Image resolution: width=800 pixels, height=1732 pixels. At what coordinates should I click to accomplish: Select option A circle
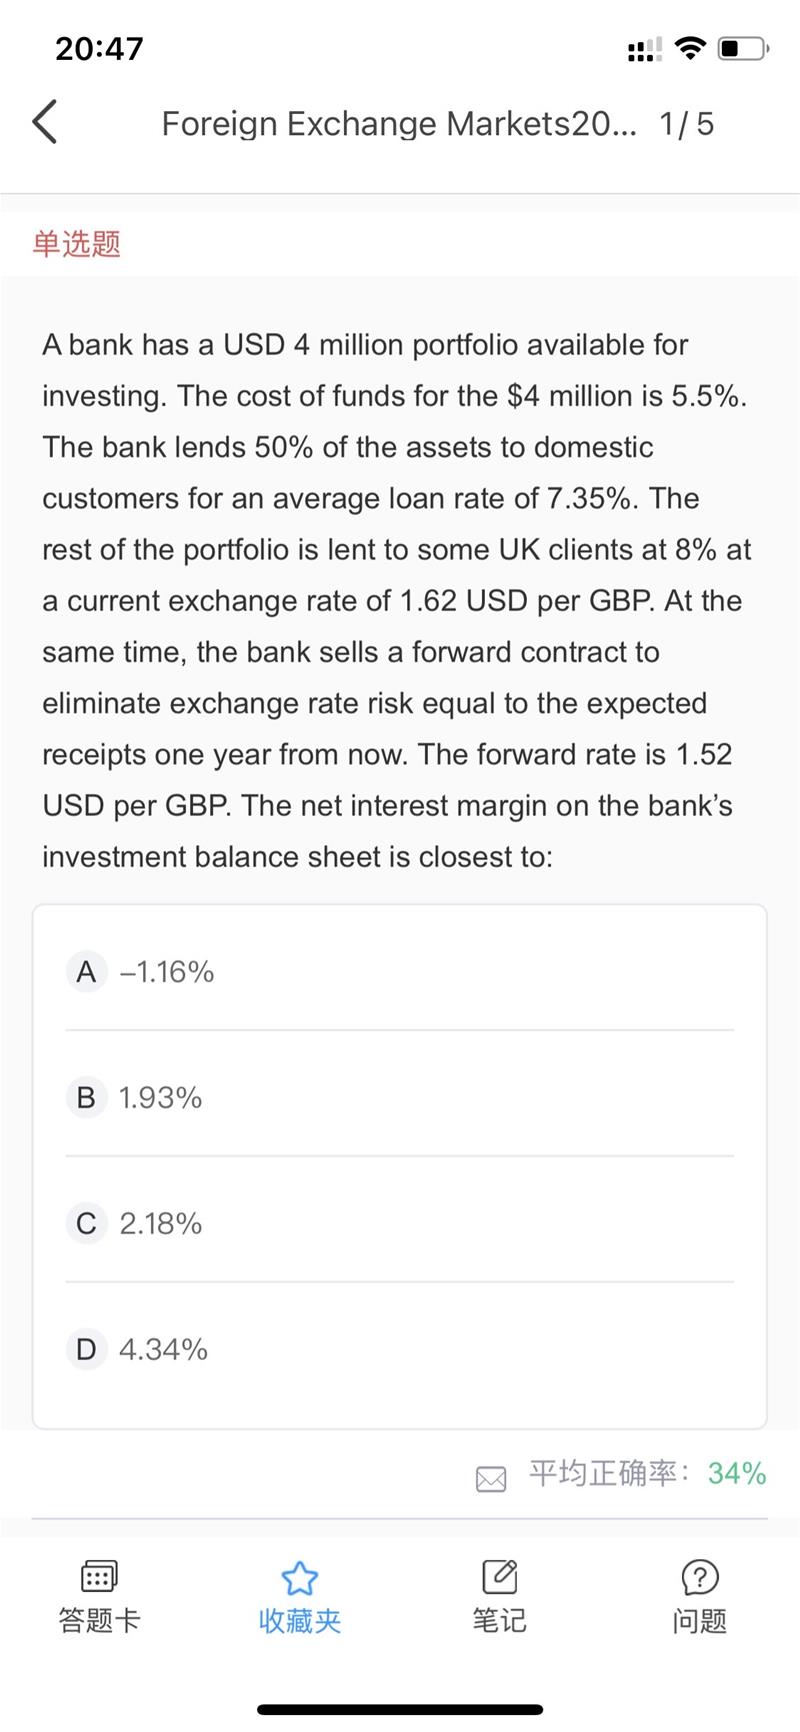tap(86, 971)
